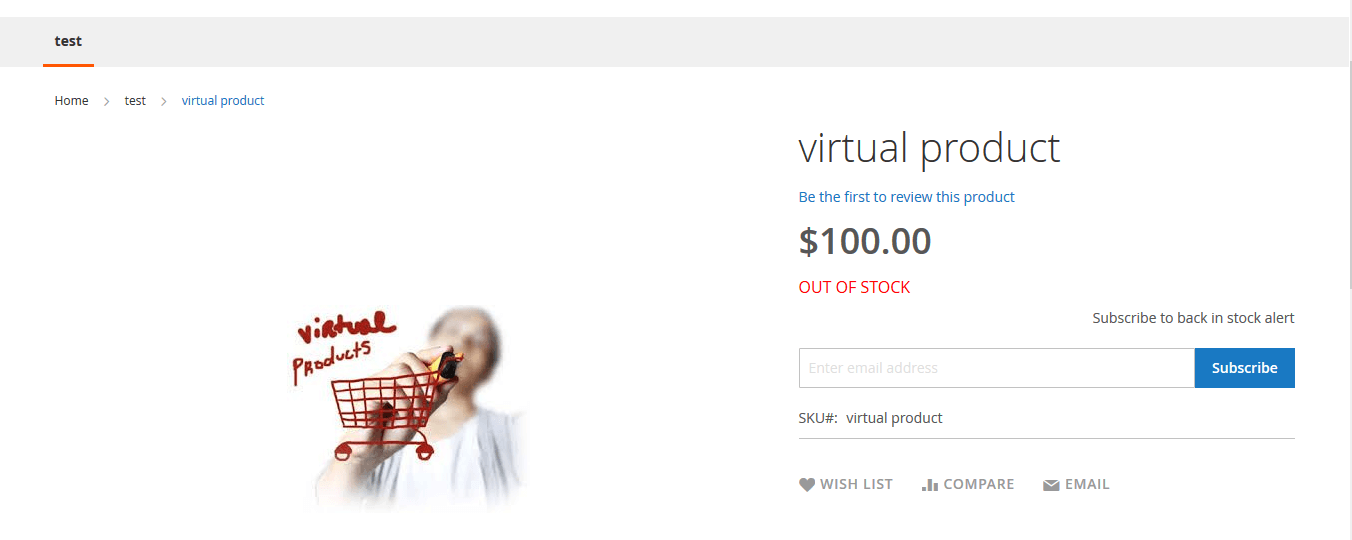Click the EMAIL to a friend link
The height and width of the screenshot is (540, 1352).
[x=1087, y=485]
